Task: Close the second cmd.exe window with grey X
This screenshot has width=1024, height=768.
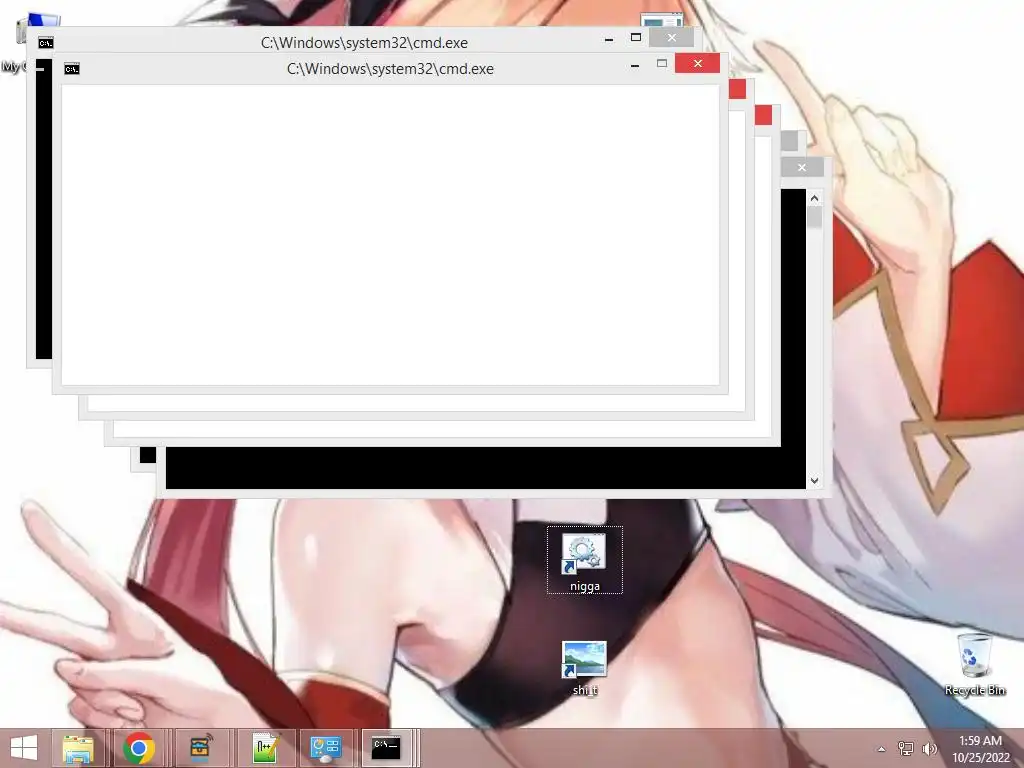Action: coord(671,37)
